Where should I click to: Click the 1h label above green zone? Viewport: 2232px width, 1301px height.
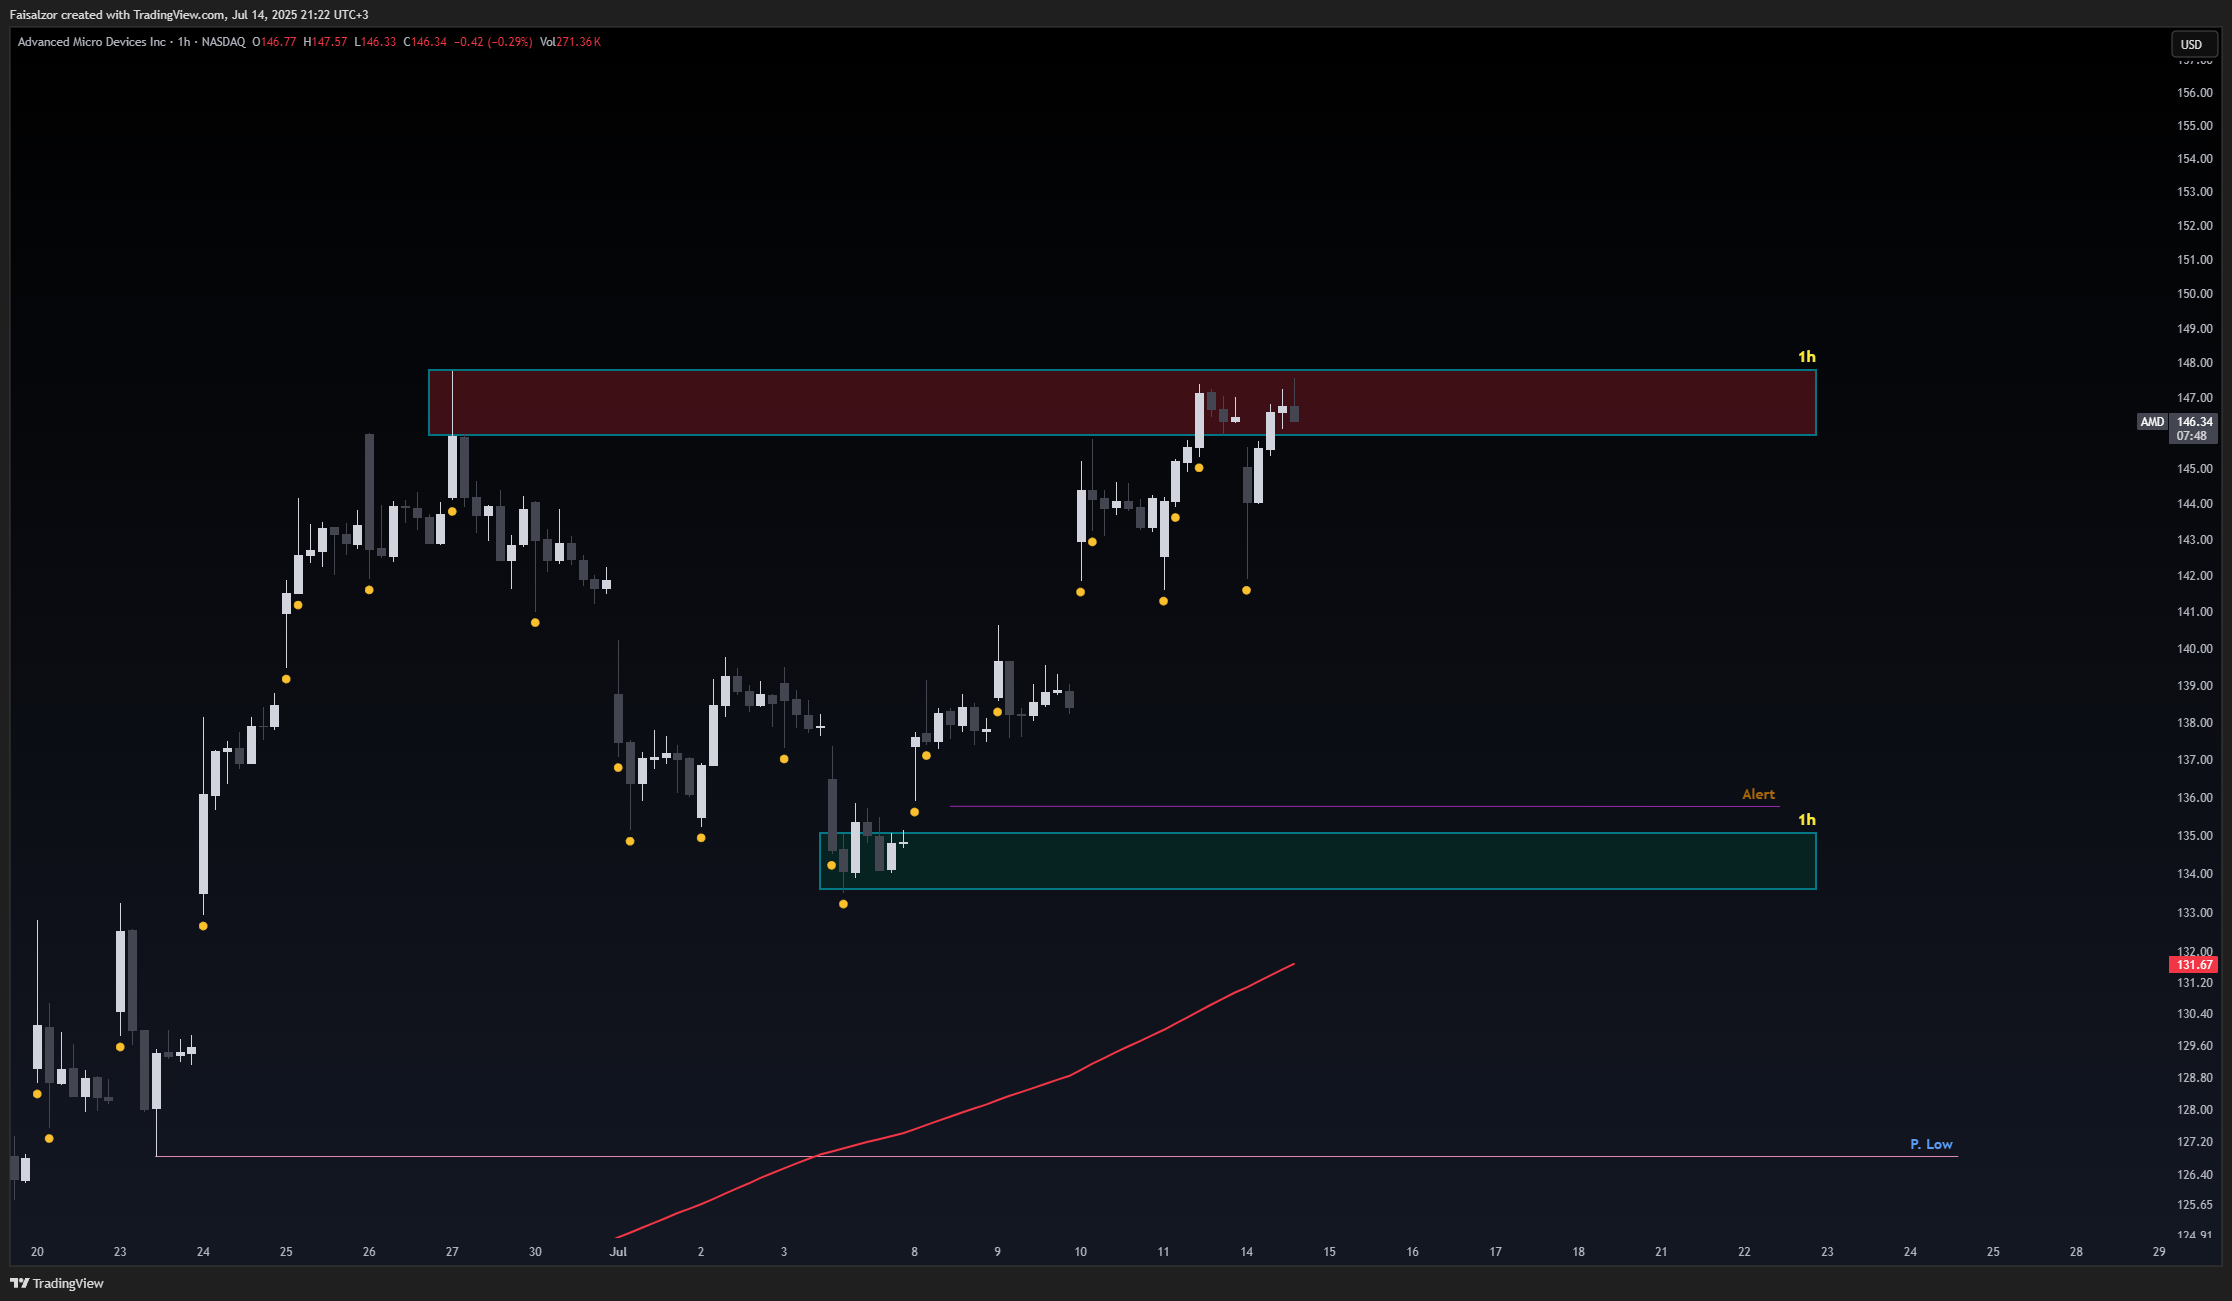point(1806,820)
